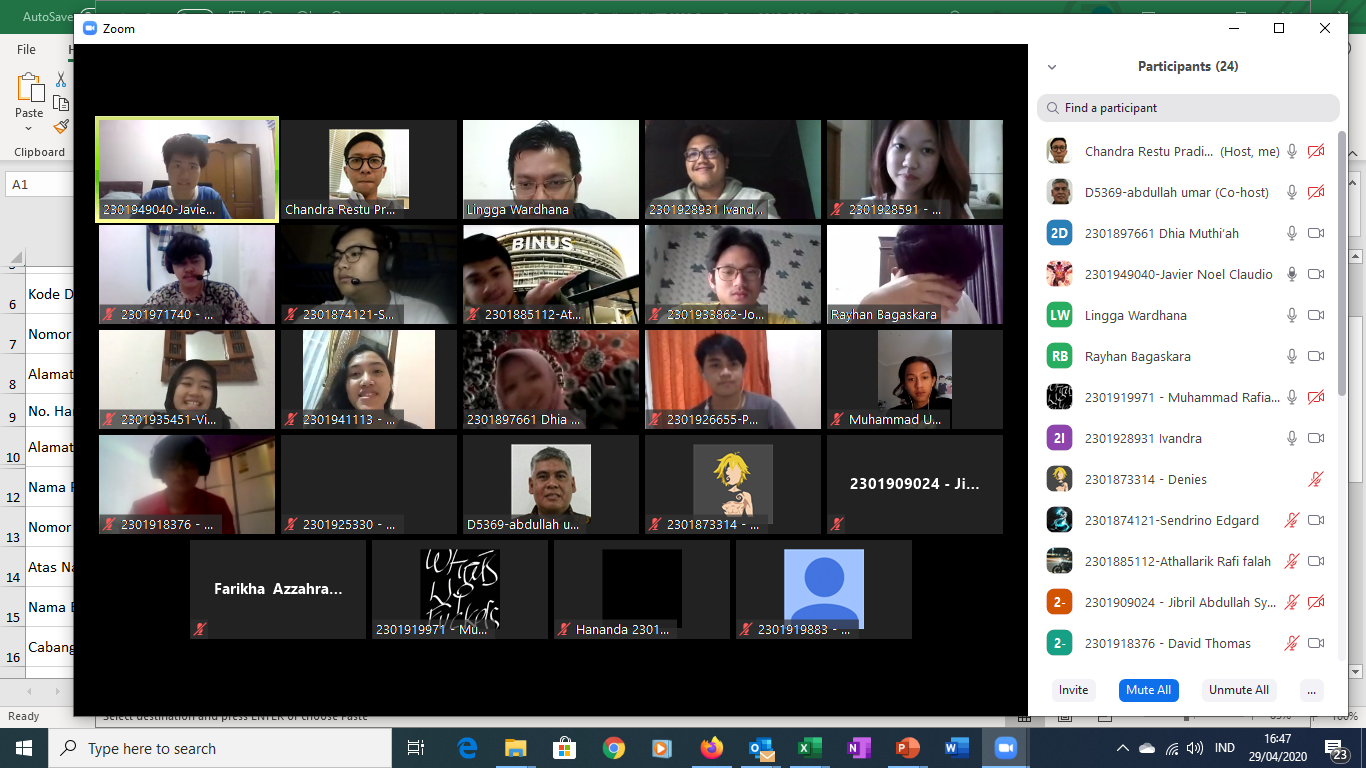Click Windows search box Type here to search
The width and height of the screenshot is (1366, 768).
coord(220,748)
